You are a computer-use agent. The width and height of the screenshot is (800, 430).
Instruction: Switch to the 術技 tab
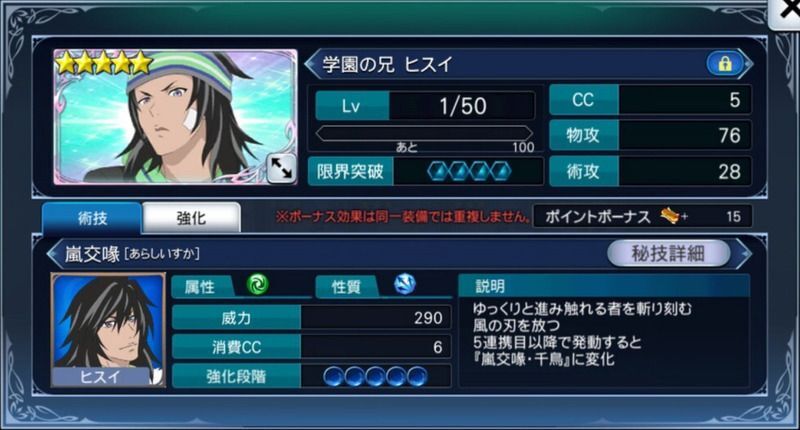92,218
